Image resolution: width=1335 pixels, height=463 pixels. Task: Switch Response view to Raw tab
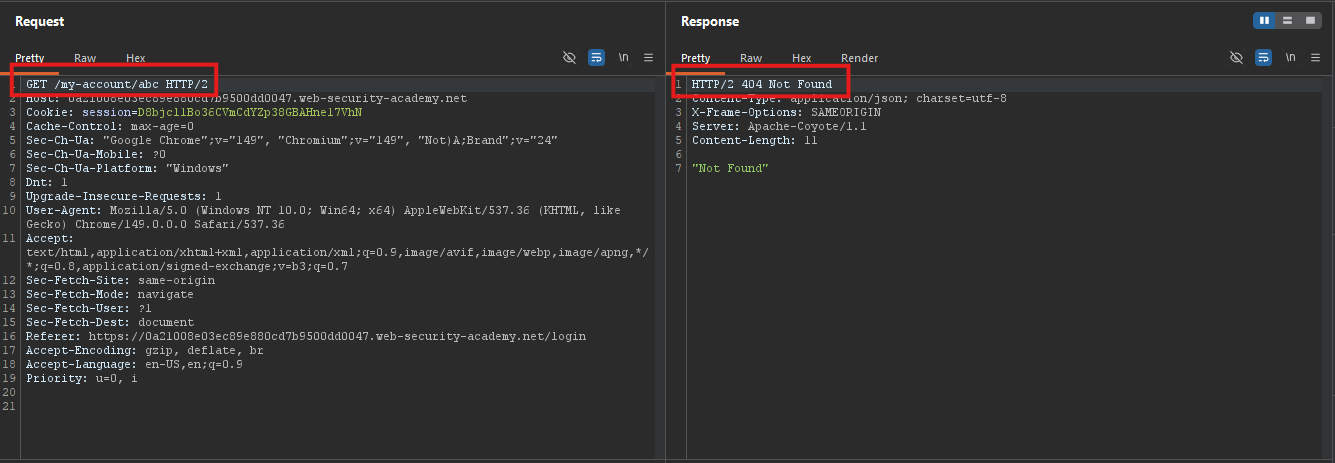[751, 58]
